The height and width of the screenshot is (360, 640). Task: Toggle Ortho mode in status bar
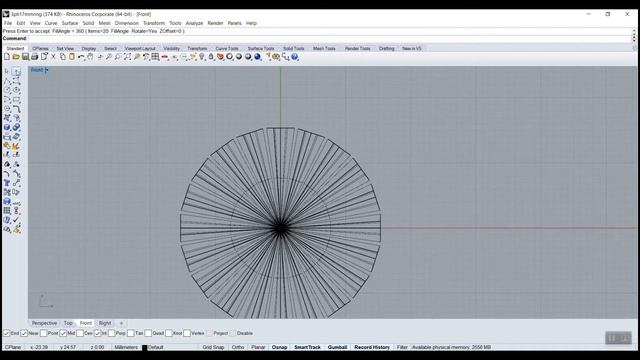point(238,347)
